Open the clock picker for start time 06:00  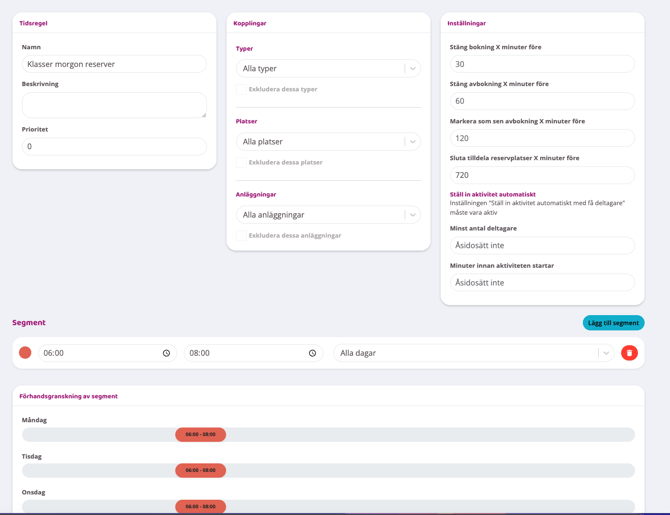tap(166, 353)
